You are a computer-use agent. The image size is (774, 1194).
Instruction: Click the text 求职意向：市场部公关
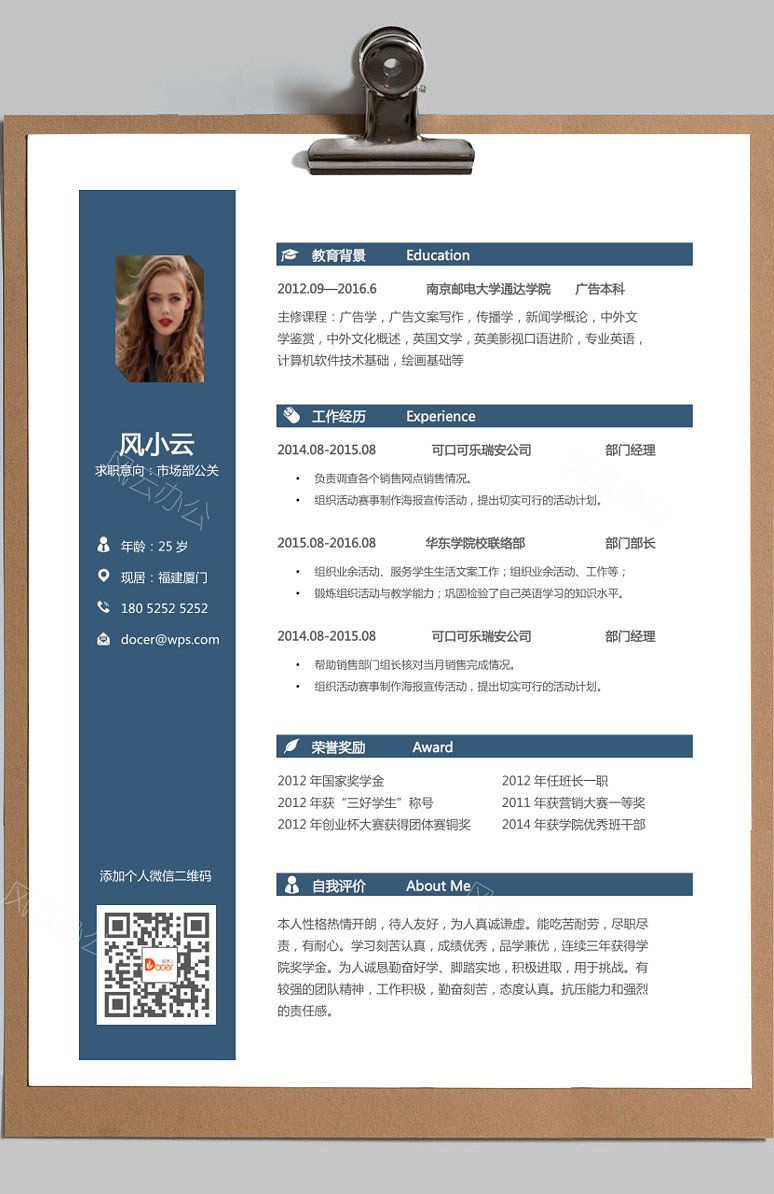tap(157, 471)
